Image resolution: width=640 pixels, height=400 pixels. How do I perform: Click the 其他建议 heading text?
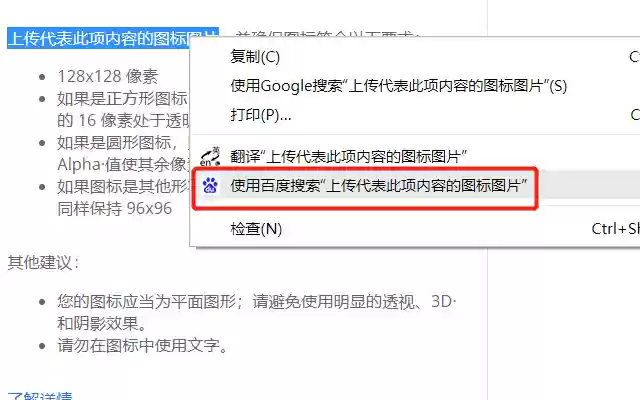[43, 262]
